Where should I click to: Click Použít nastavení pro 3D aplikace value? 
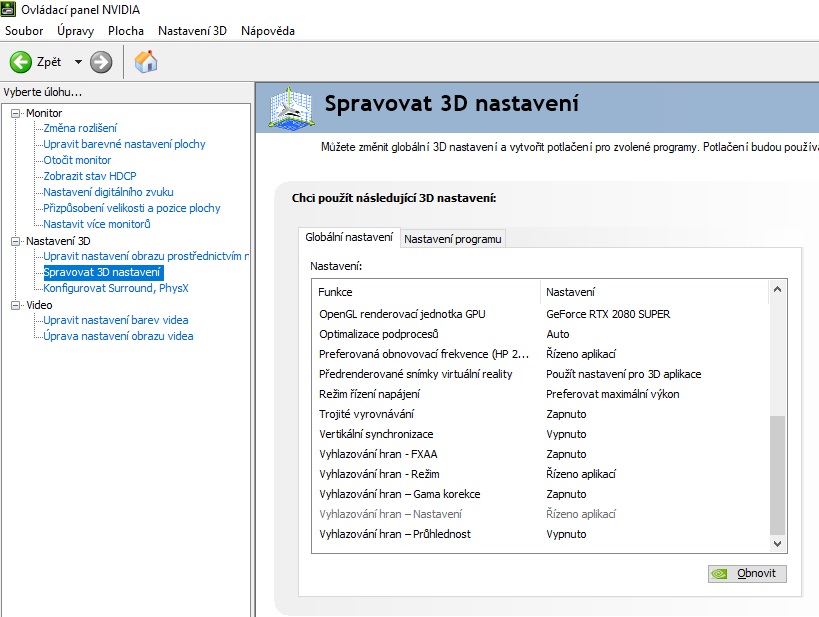pos(624,374)
